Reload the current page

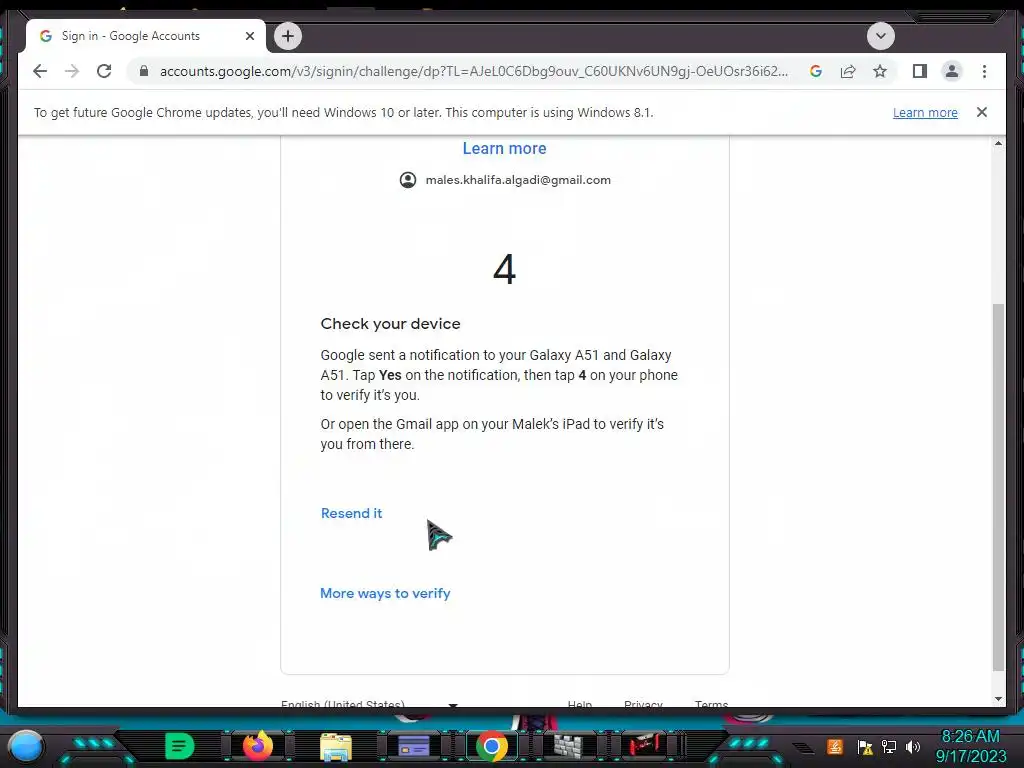[104, 71]
